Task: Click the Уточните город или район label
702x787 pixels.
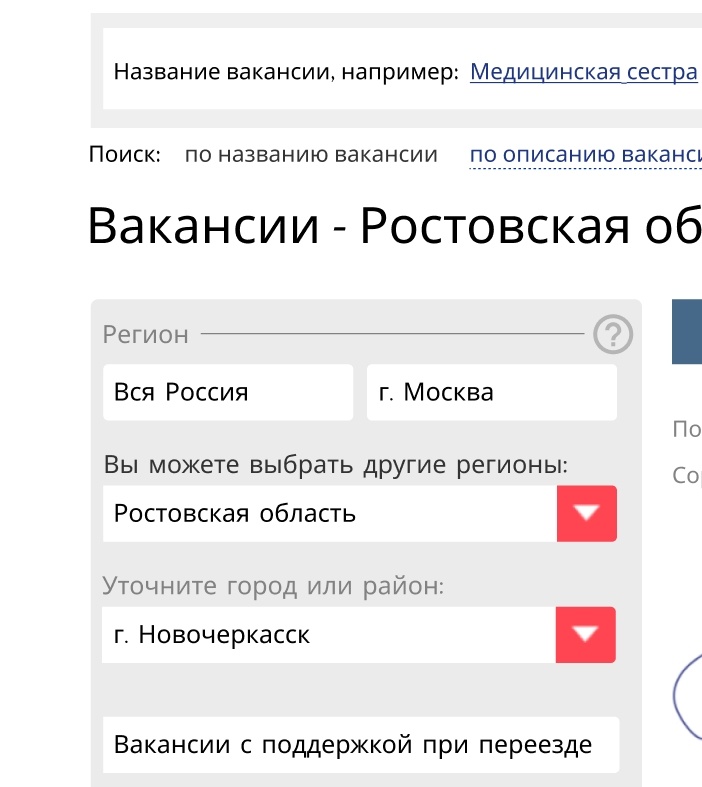Action: 272,586
